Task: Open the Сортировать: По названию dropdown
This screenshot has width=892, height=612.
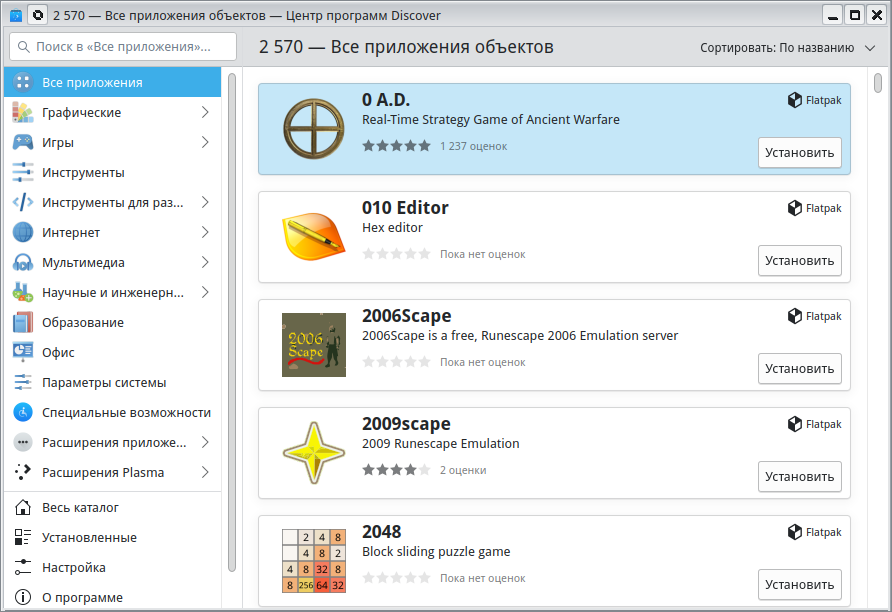Action: coord(788,47)
